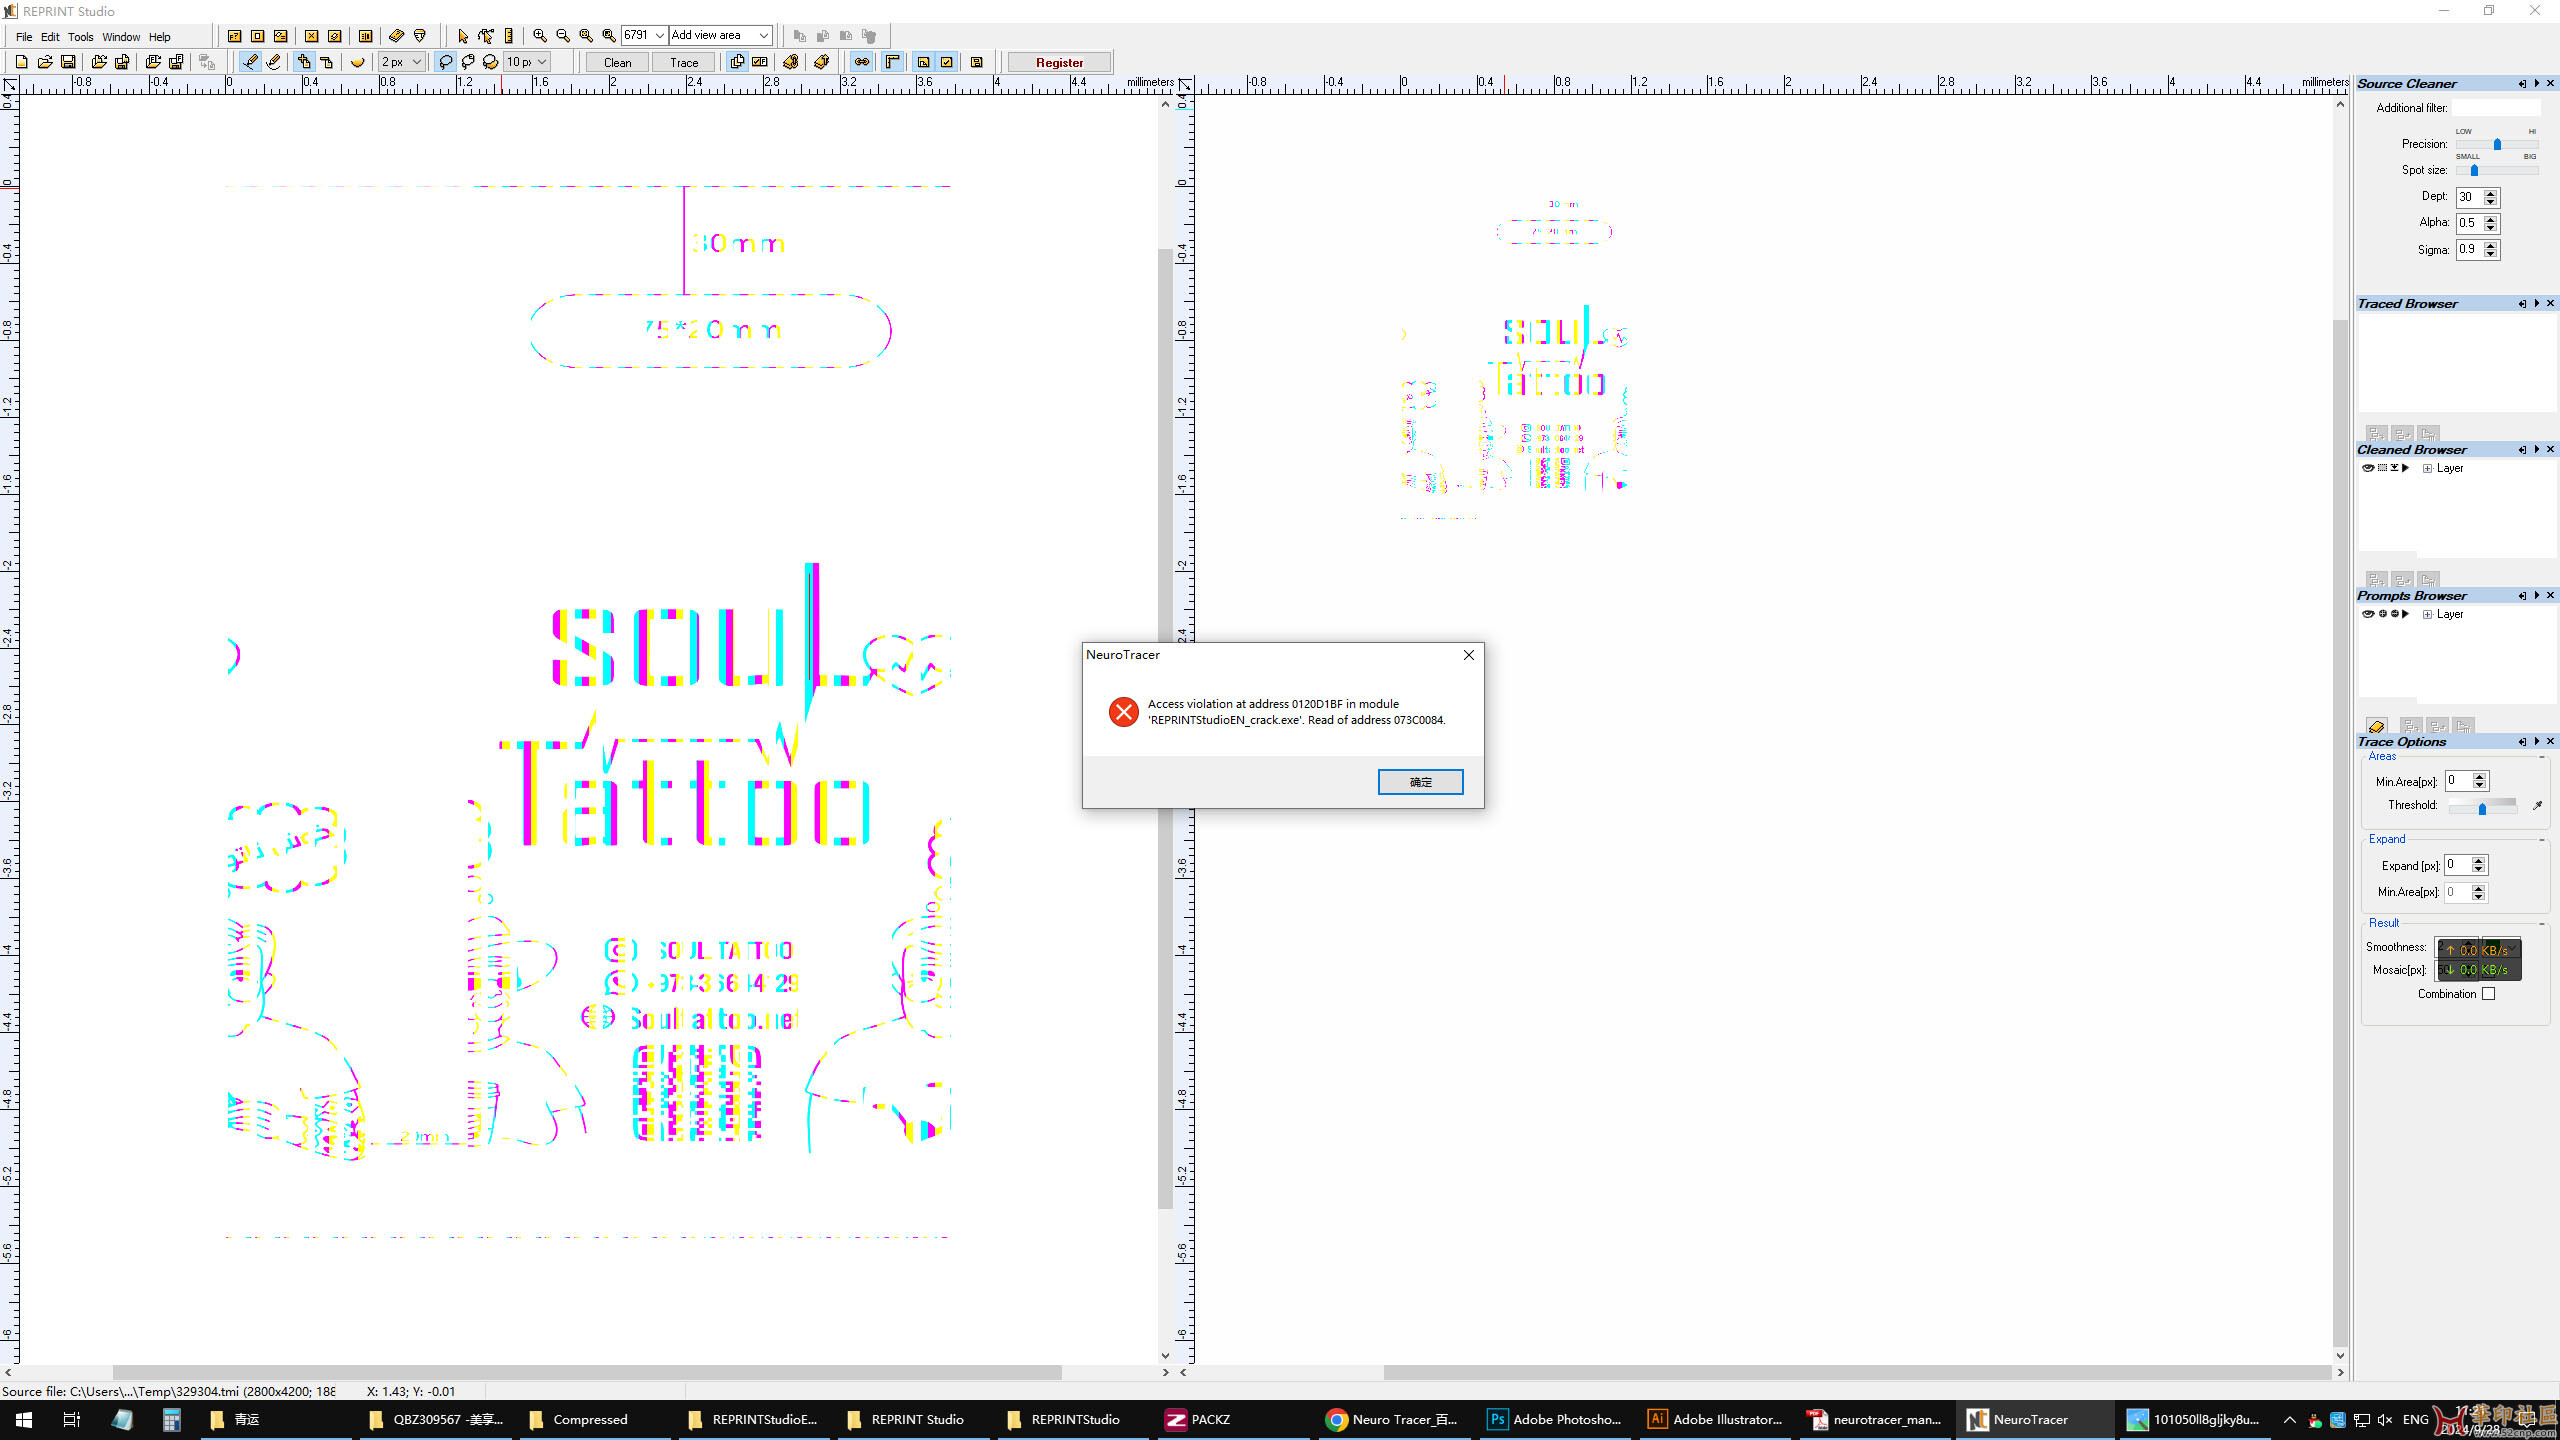Open the zoom value 6791 dropdown
Image resolution: width=2560 pixels, height=1440 pixels.
[659, 36]
